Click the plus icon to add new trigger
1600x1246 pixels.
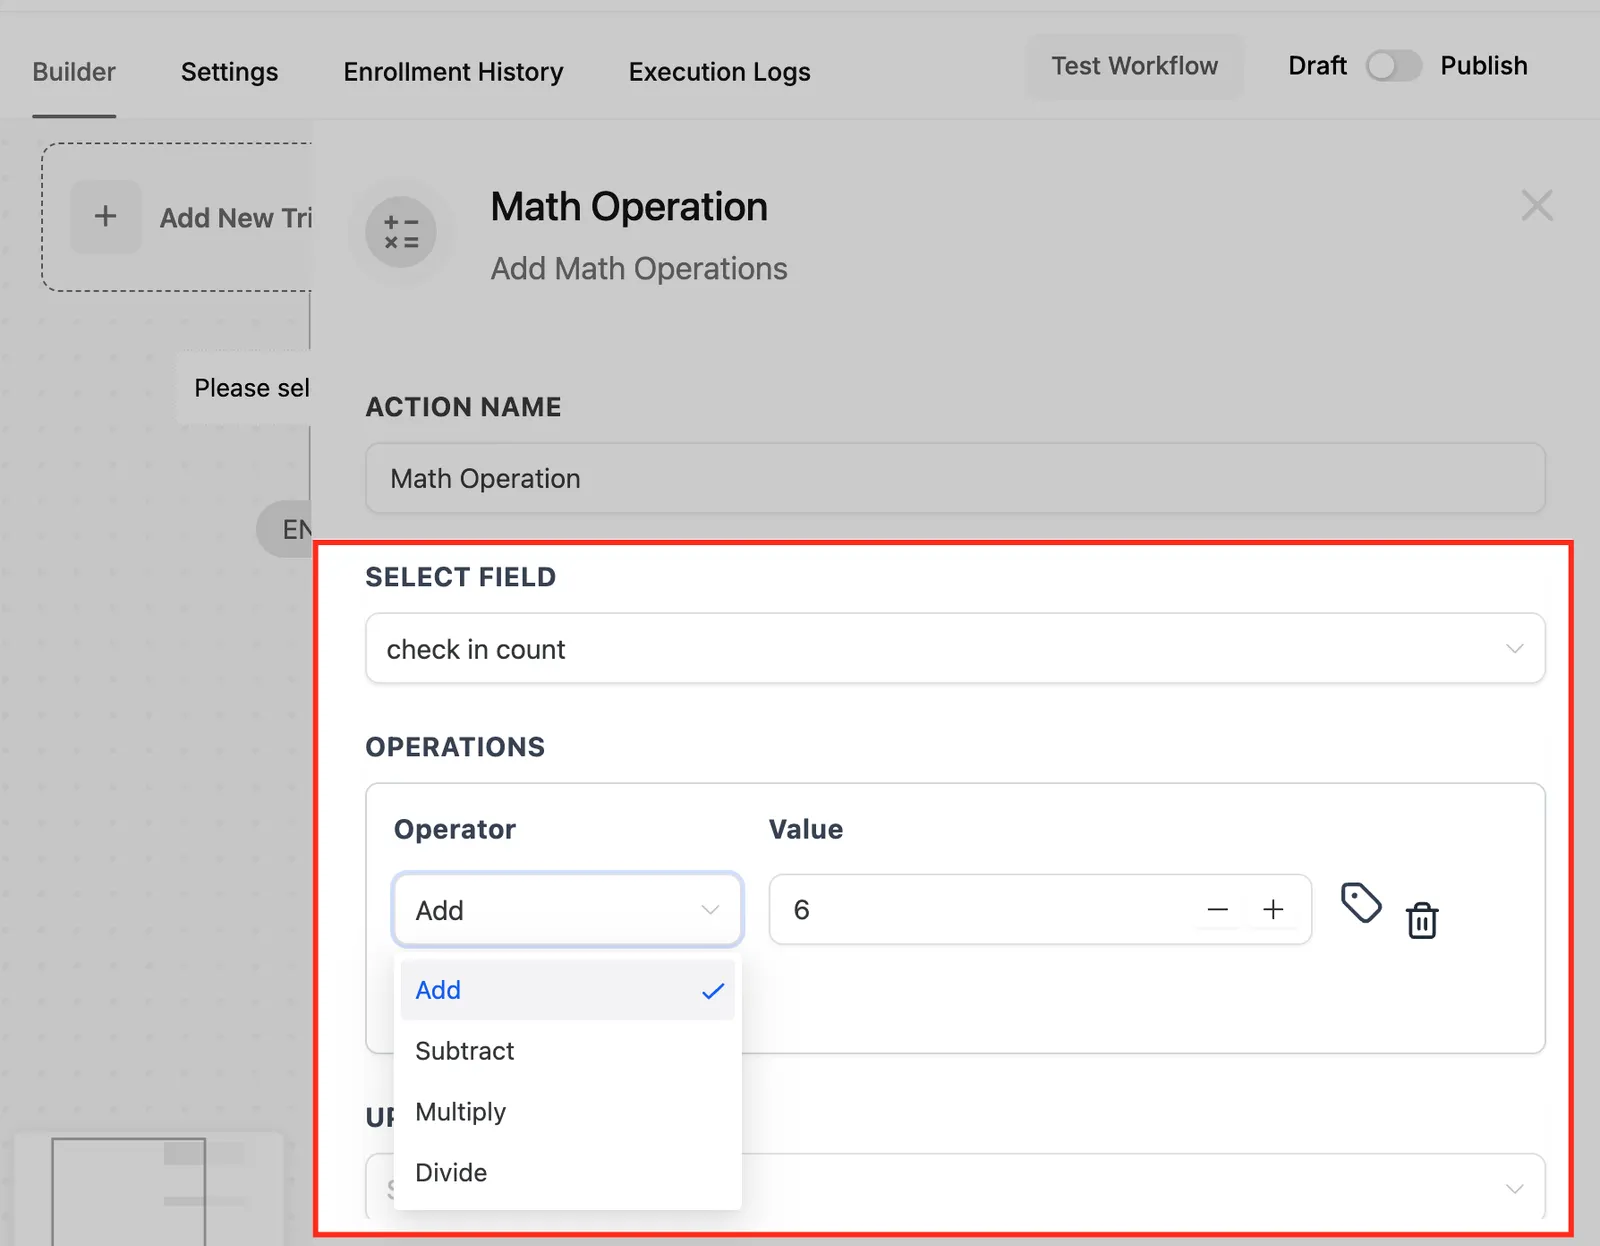coord(105,217)
